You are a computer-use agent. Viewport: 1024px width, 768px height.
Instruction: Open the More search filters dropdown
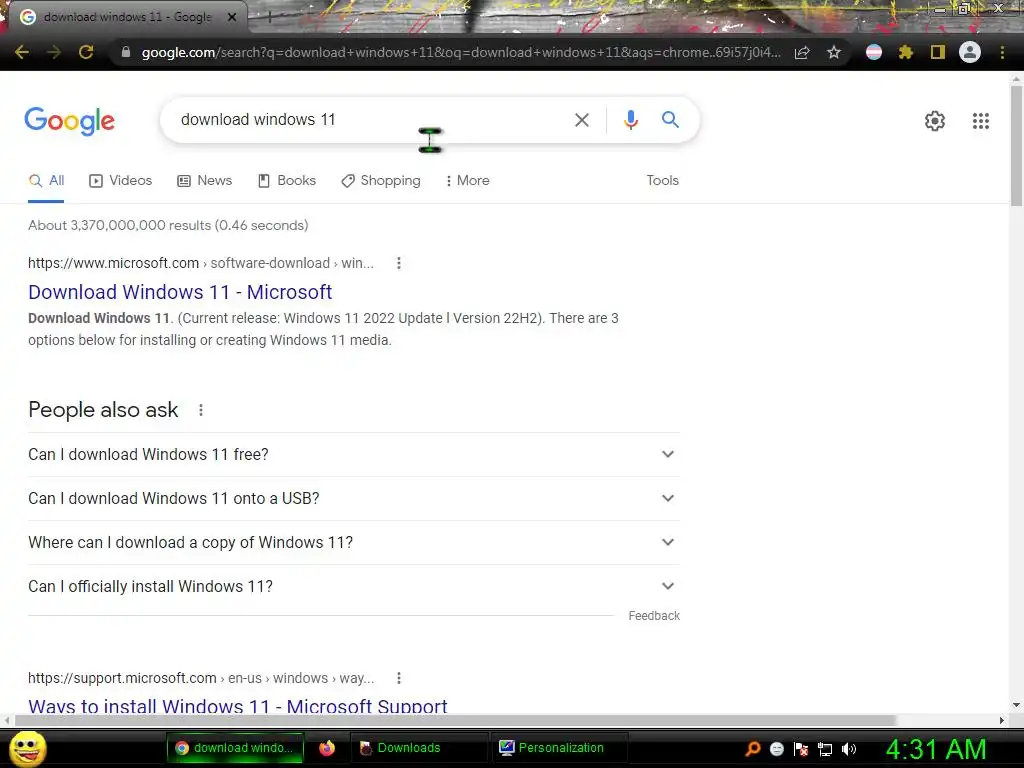[467, 181]
